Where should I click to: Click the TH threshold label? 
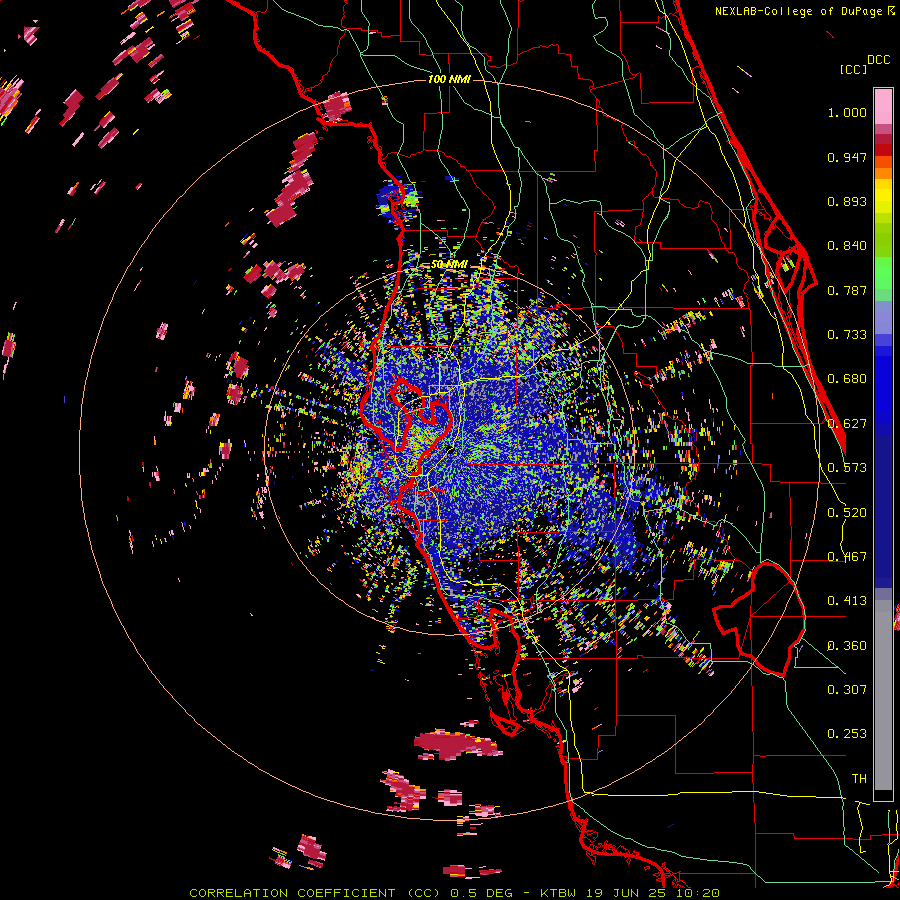tap(859, 779)
